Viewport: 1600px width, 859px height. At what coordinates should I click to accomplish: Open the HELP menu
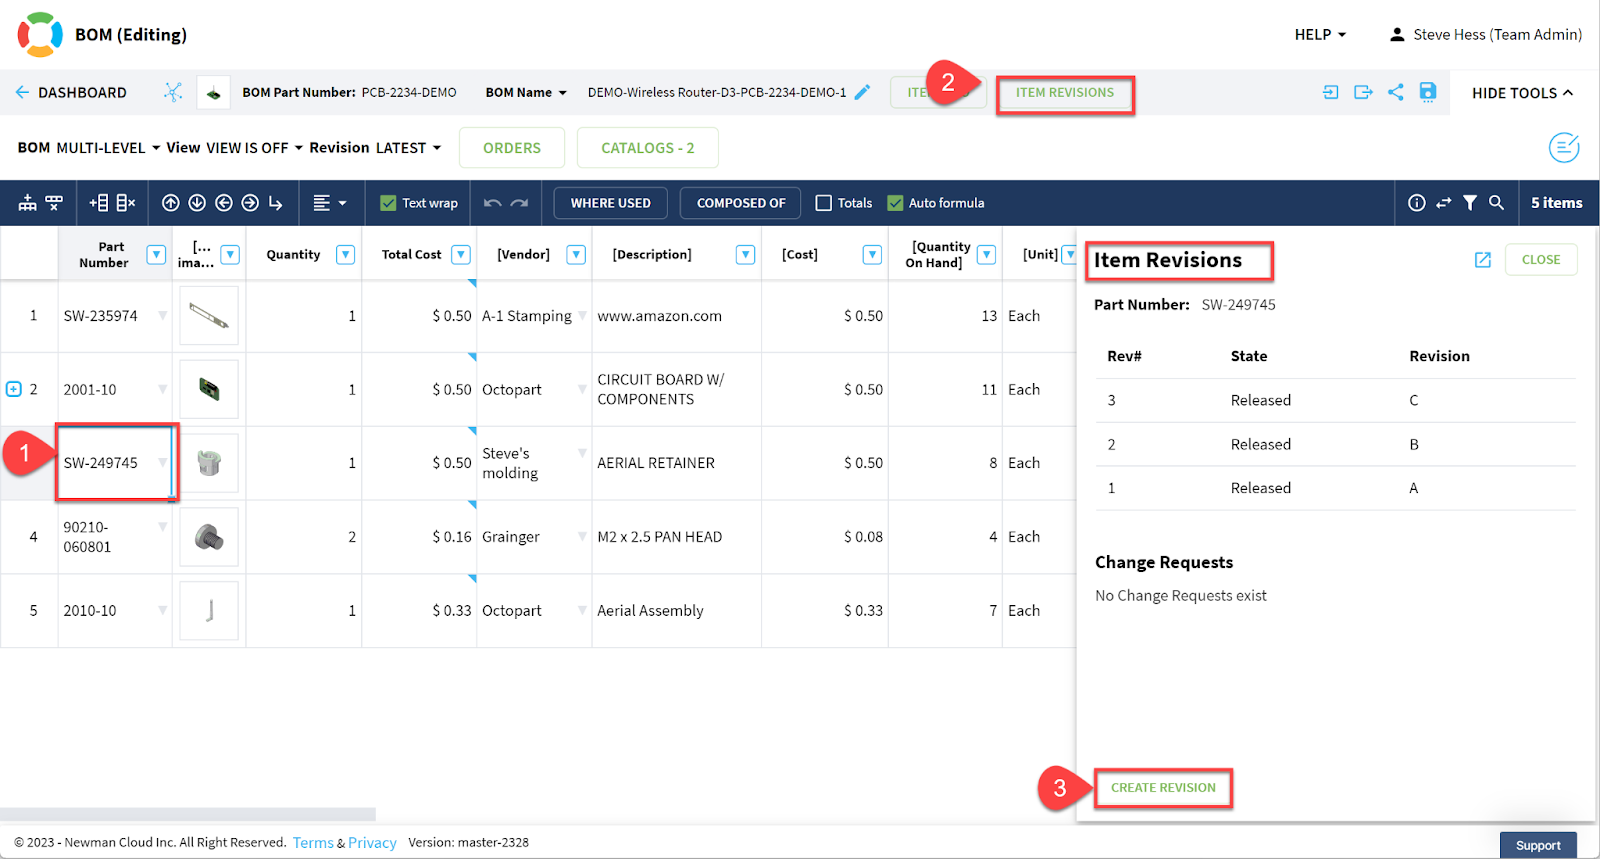[1319, 34]
